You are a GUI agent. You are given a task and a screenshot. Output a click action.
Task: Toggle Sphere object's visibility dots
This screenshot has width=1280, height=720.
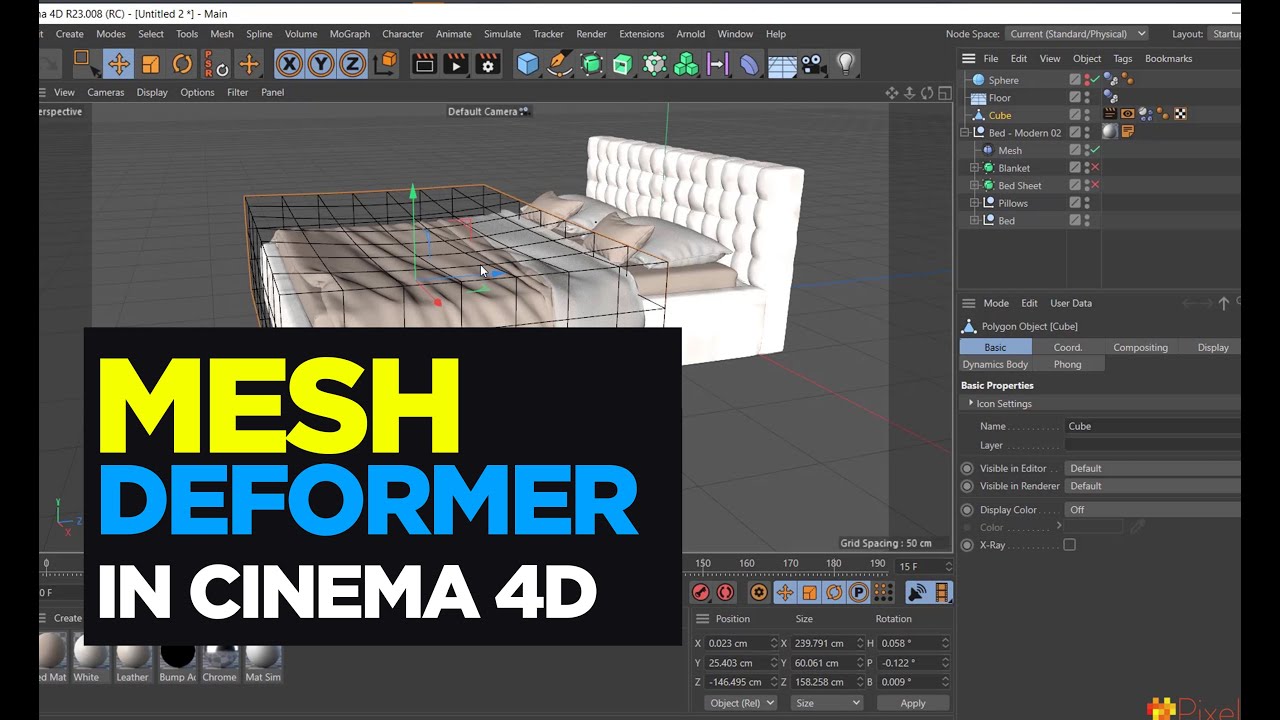(1087, 80)
